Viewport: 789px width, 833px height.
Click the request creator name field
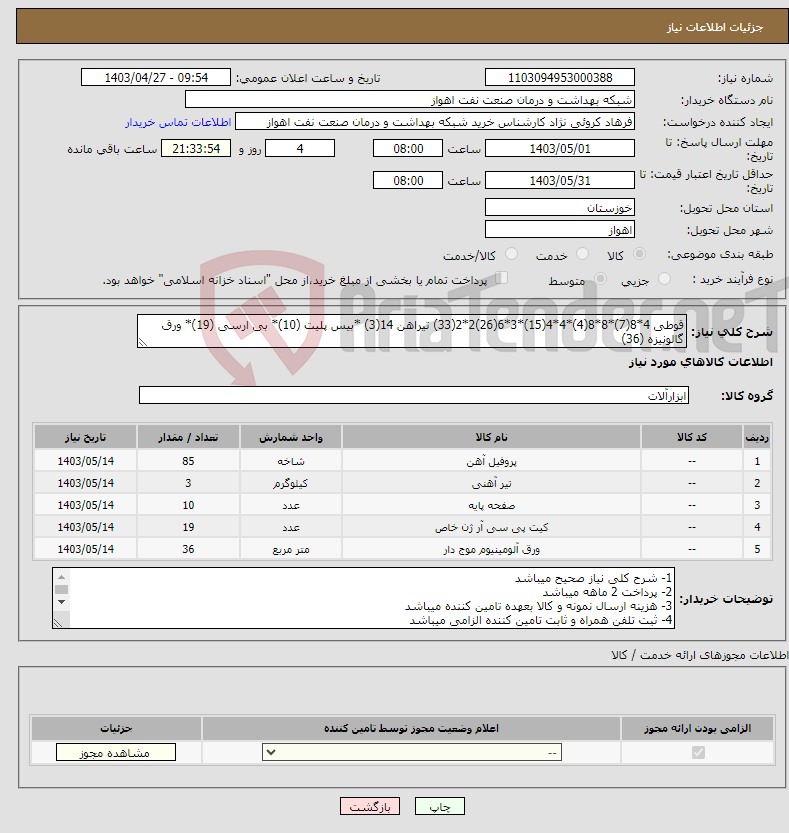[x=435, y=122]
